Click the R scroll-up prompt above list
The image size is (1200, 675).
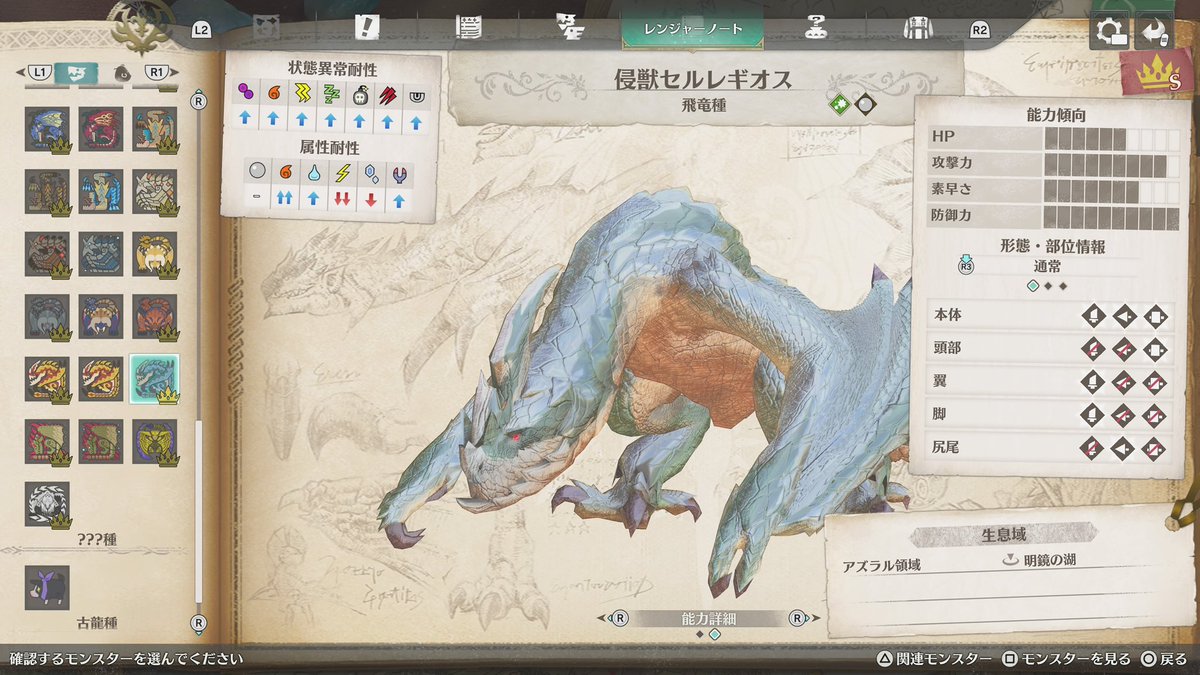coord(197,100)
